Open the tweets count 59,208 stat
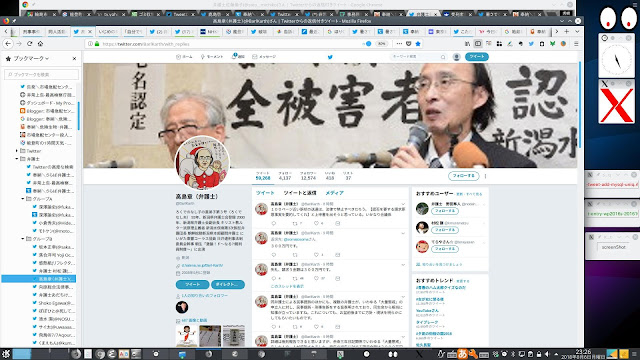This screenshot has width=640, height=360. point(263,176)
